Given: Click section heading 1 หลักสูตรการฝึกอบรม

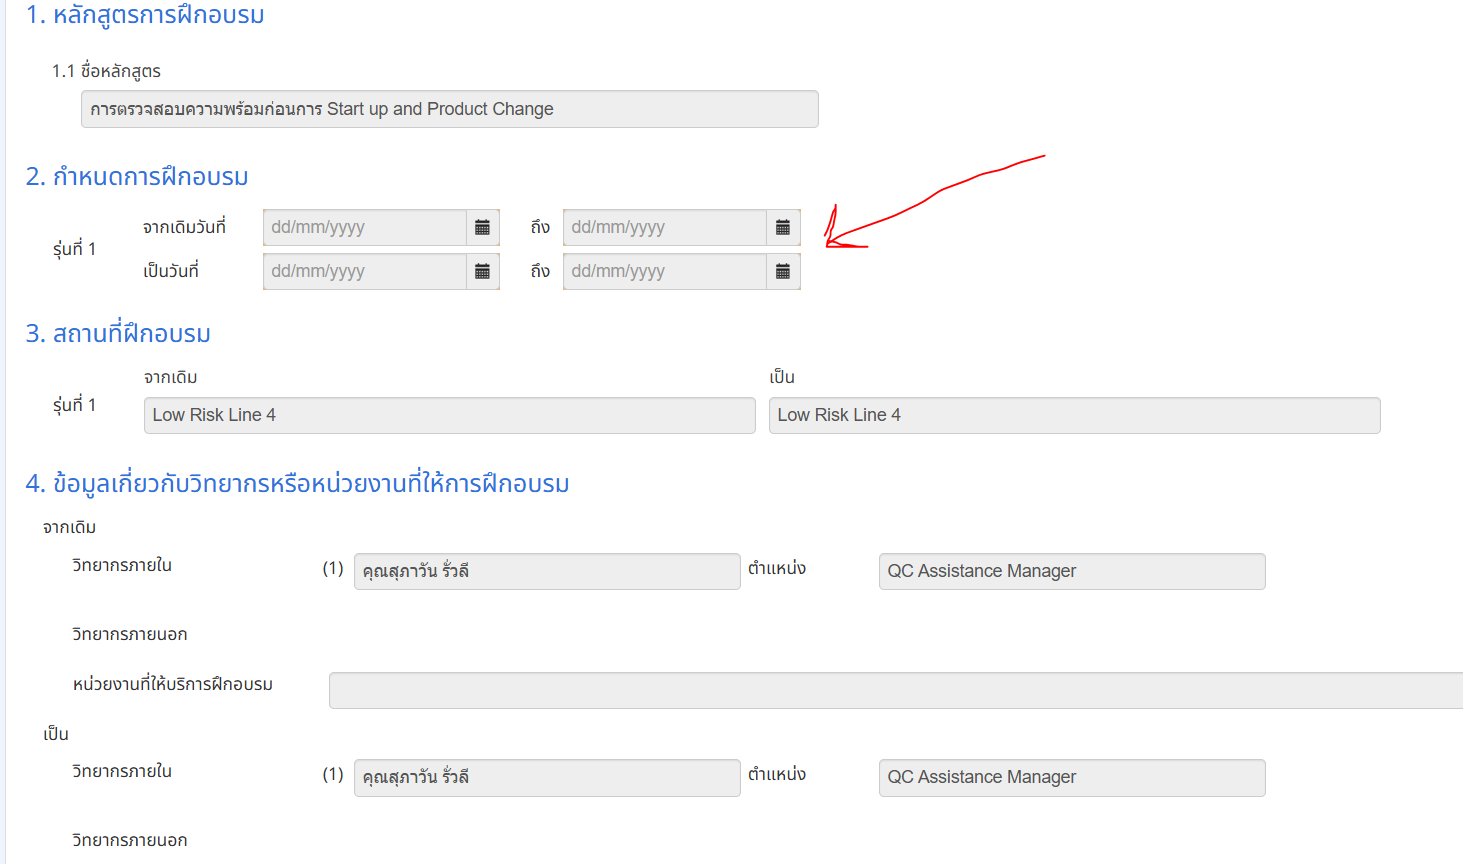Looking at the screenshot, I should 145,15.
